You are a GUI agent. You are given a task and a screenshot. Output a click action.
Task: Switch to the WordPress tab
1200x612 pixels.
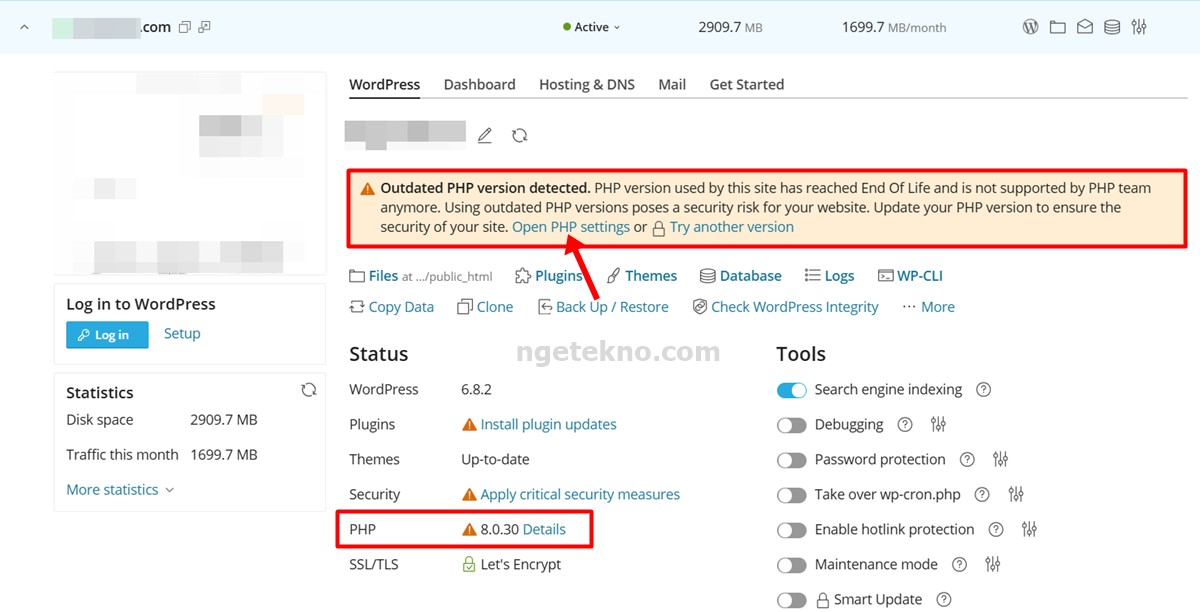pos(384,84)
